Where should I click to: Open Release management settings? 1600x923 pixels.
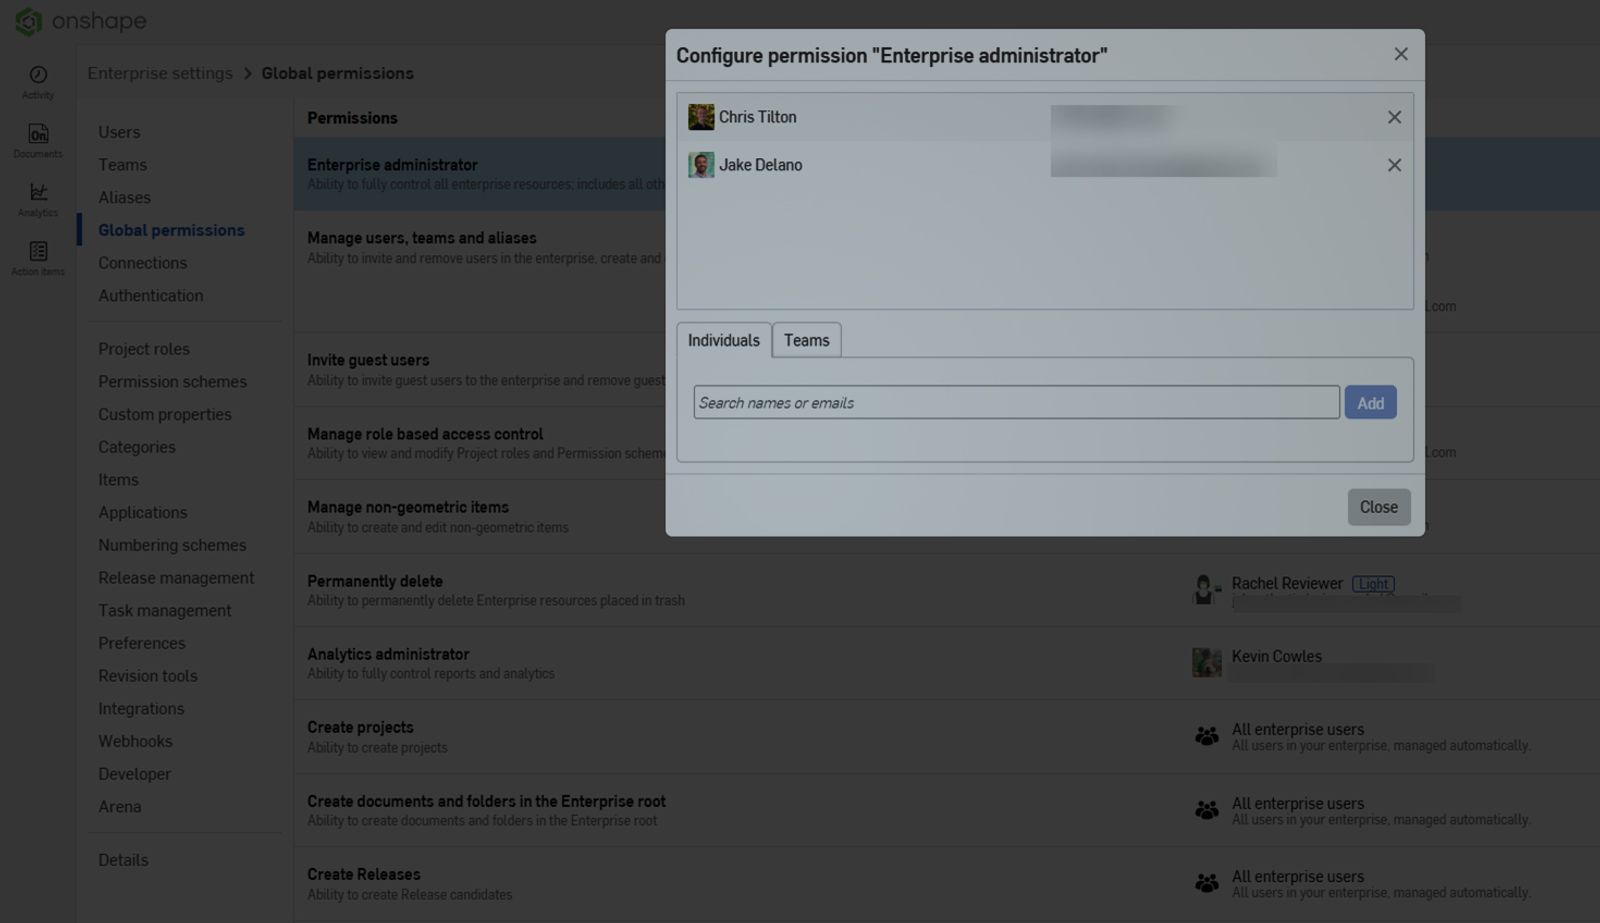pyautogui.click(x=176, y=577)
